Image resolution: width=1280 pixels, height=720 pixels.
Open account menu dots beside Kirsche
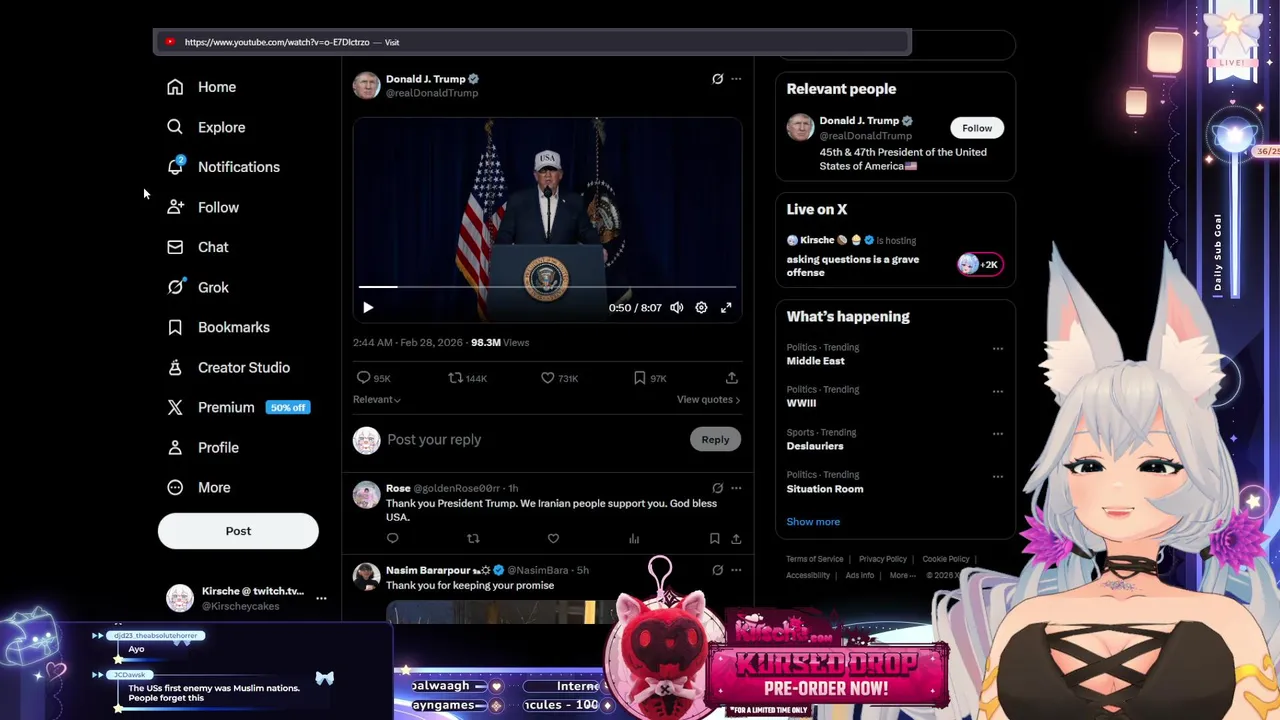click(321, 598)
